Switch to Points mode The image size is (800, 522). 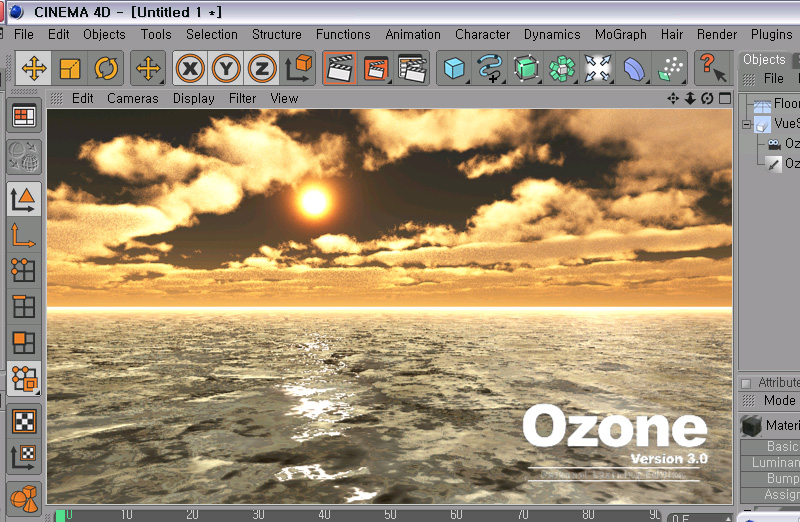pyautogui.click(x=24, y=271)
